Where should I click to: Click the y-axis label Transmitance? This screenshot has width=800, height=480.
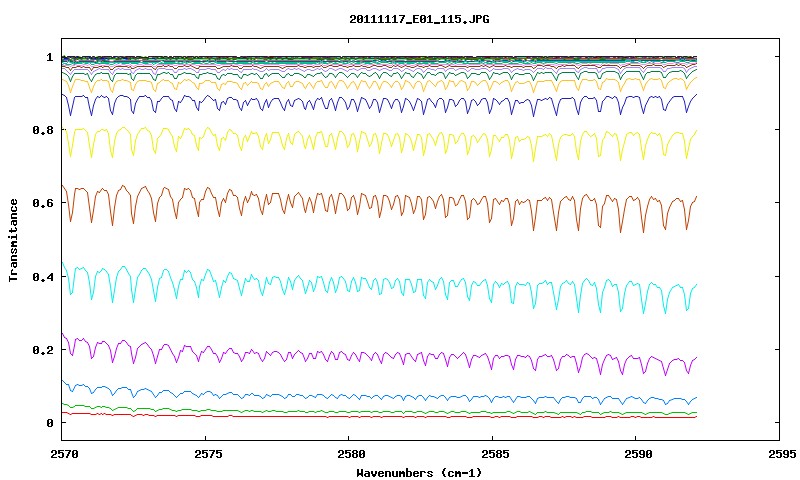[x=13, y=240]
